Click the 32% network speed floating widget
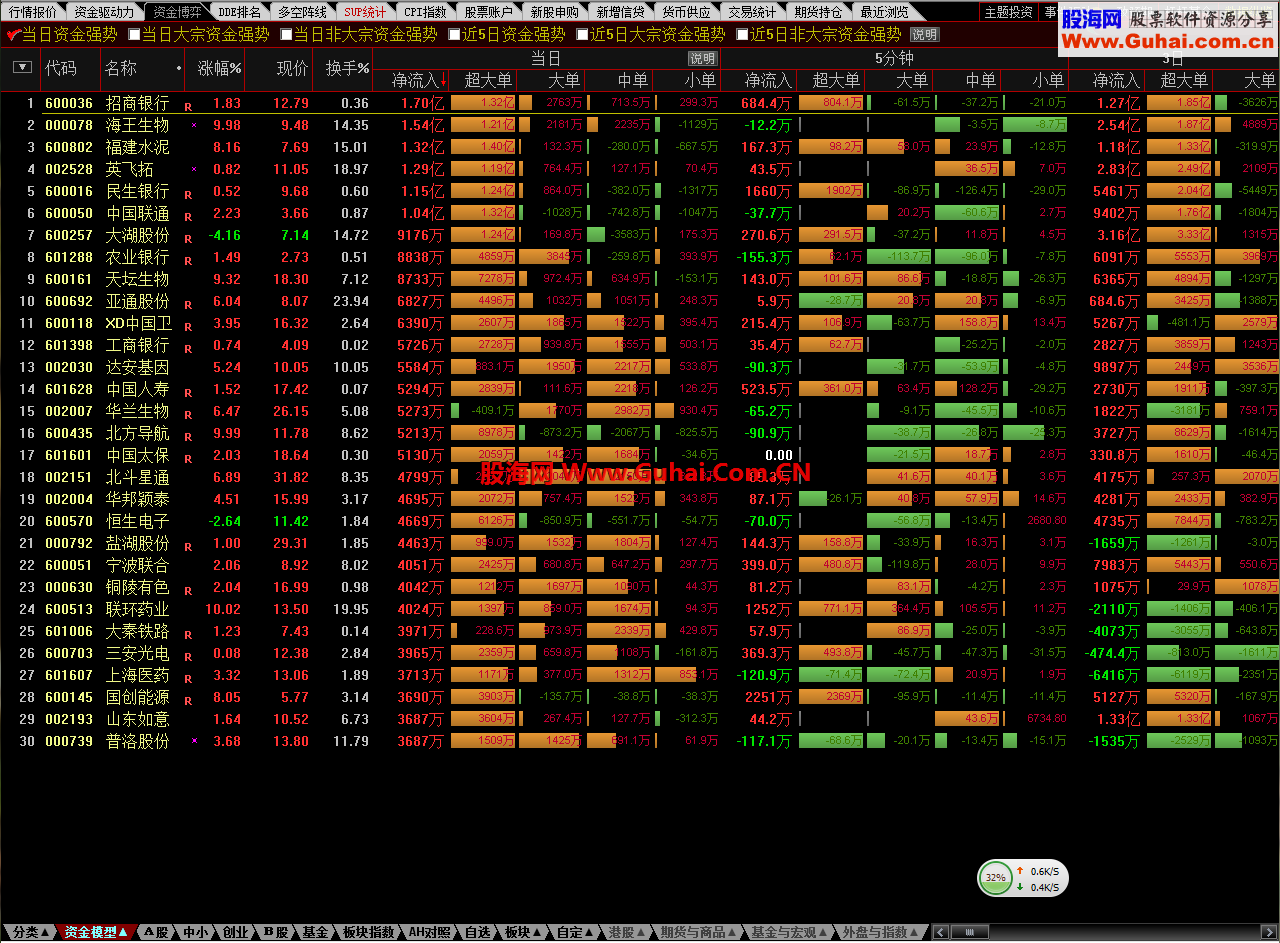Viewport: 1280px width, 943px height. (x=1021, y=878)
